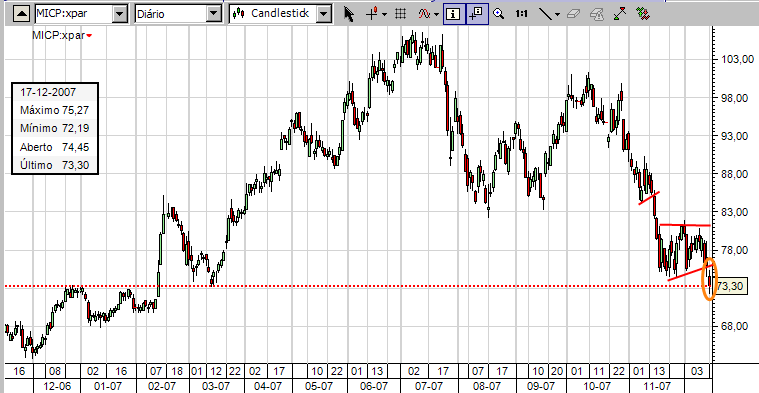Activate the crosshair cursor tool
The image size is (759, 393).
(372, 14)
